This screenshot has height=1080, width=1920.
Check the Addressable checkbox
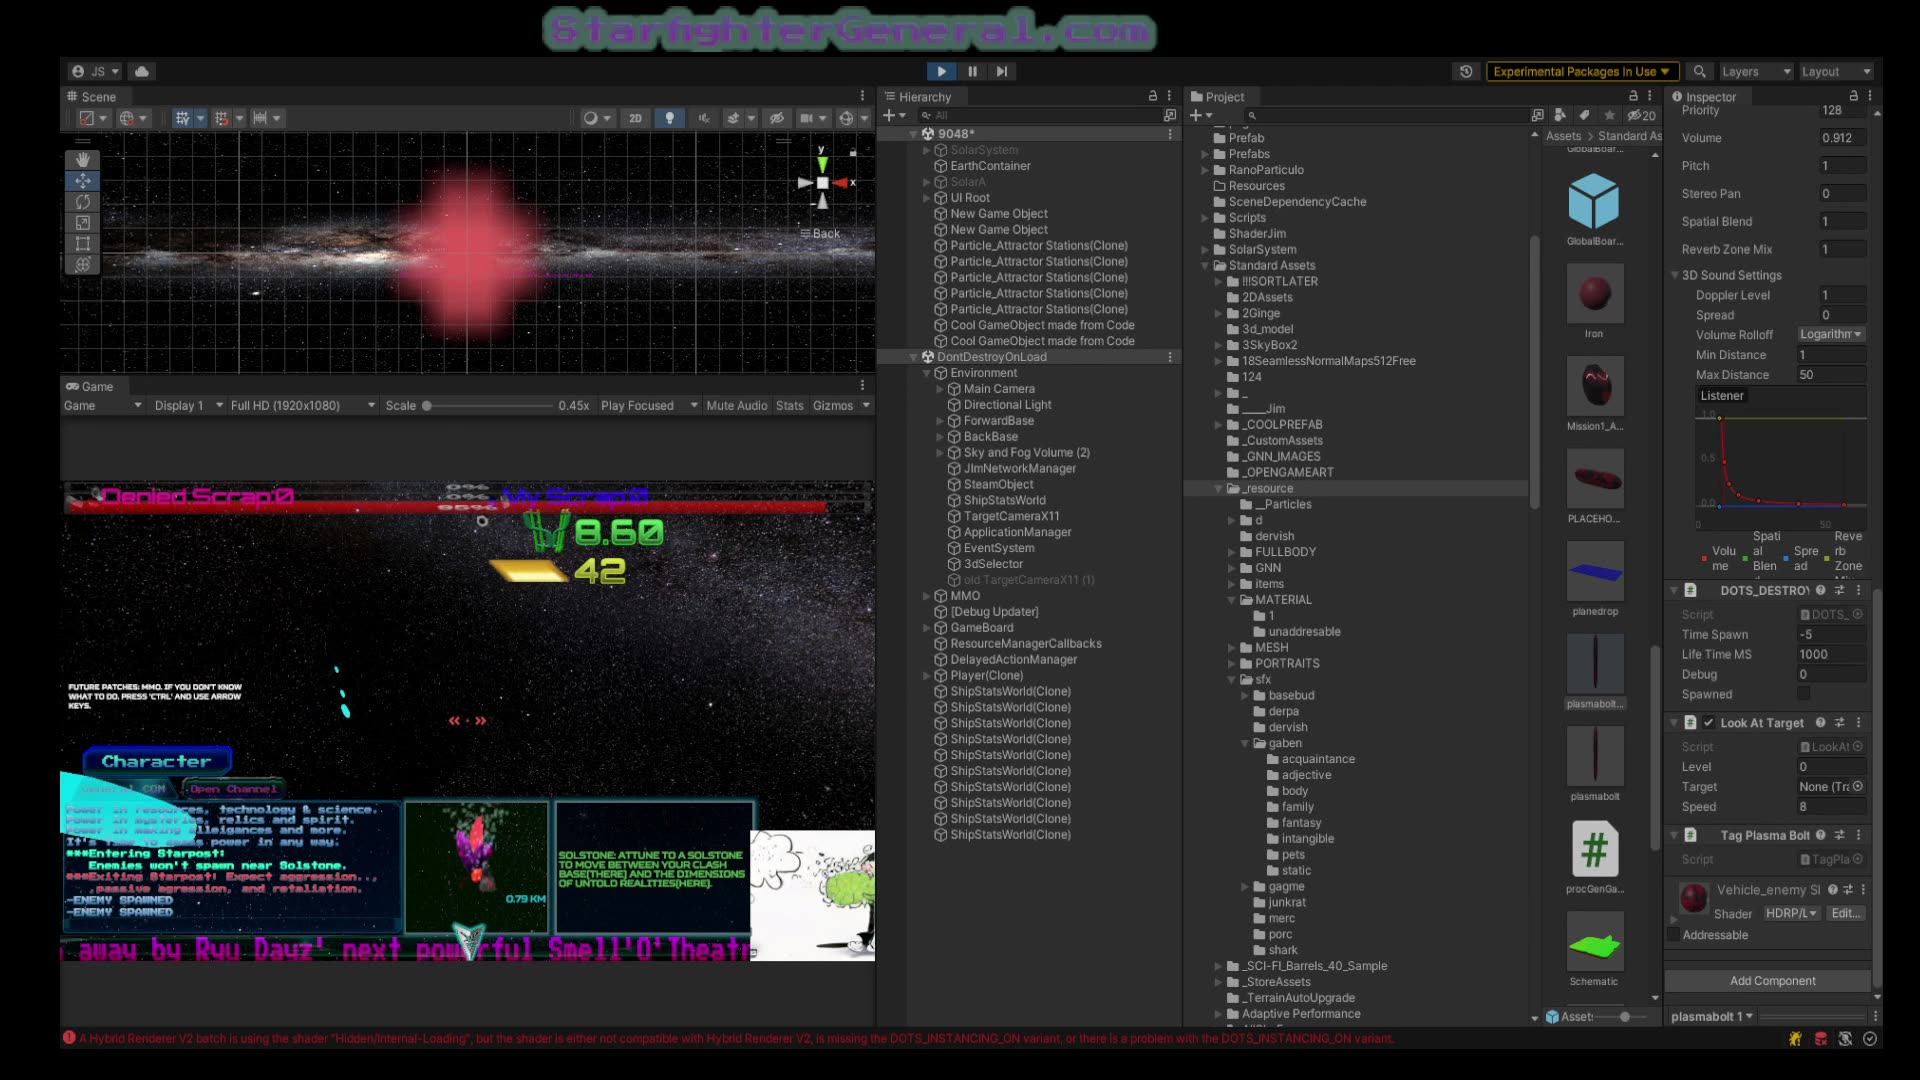pyautogui.click(x=1674, y=935)
